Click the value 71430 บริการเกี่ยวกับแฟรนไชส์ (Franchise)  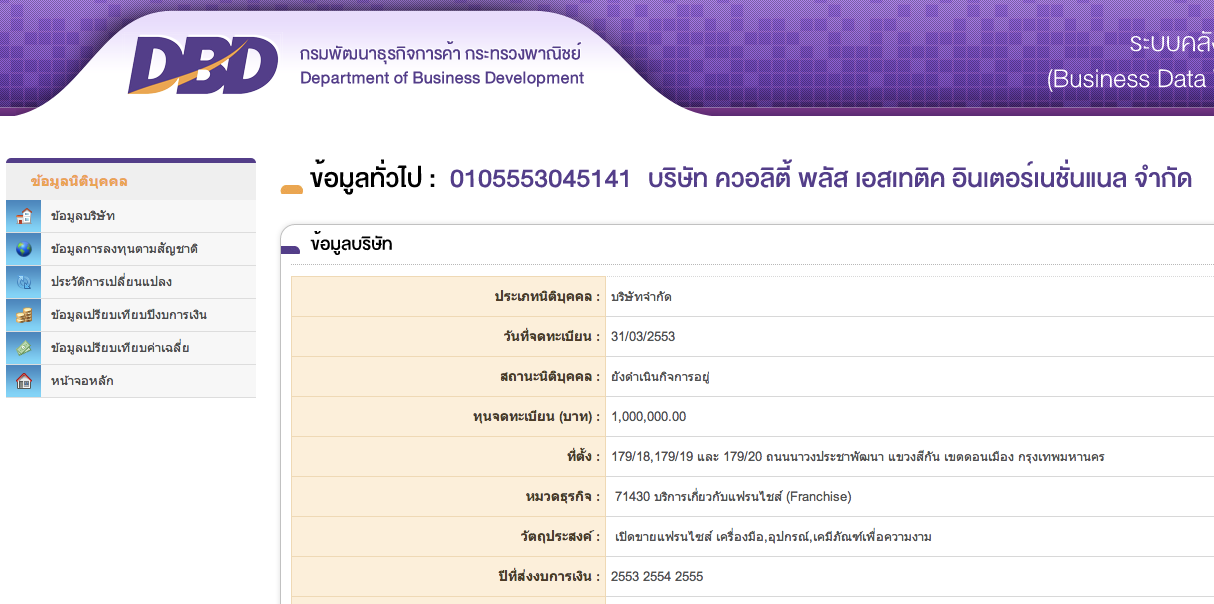733,497
